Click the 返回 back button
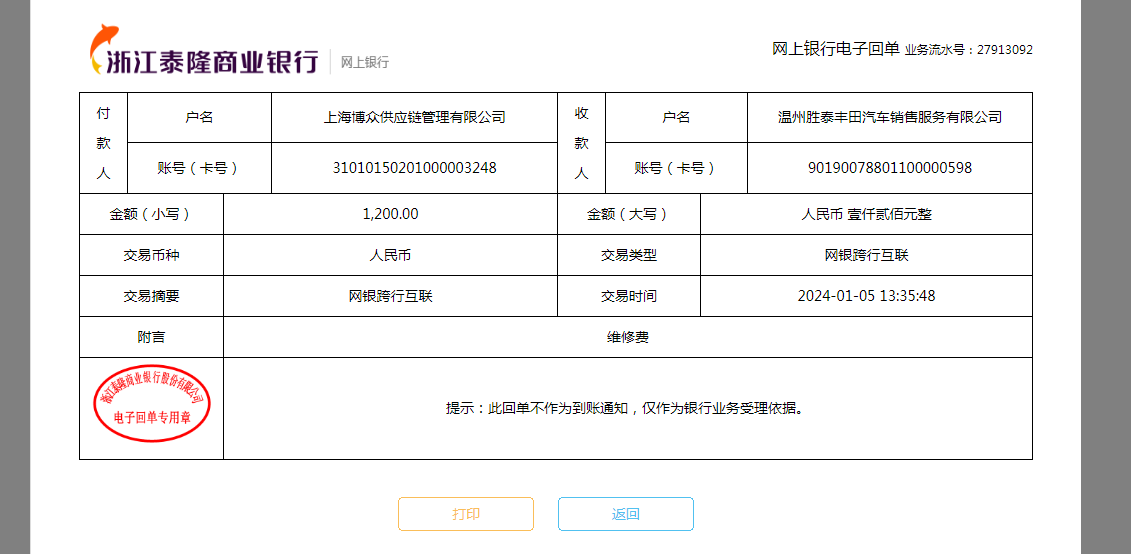The width and height of the screenshot is (1131, 554). (626, 514)
